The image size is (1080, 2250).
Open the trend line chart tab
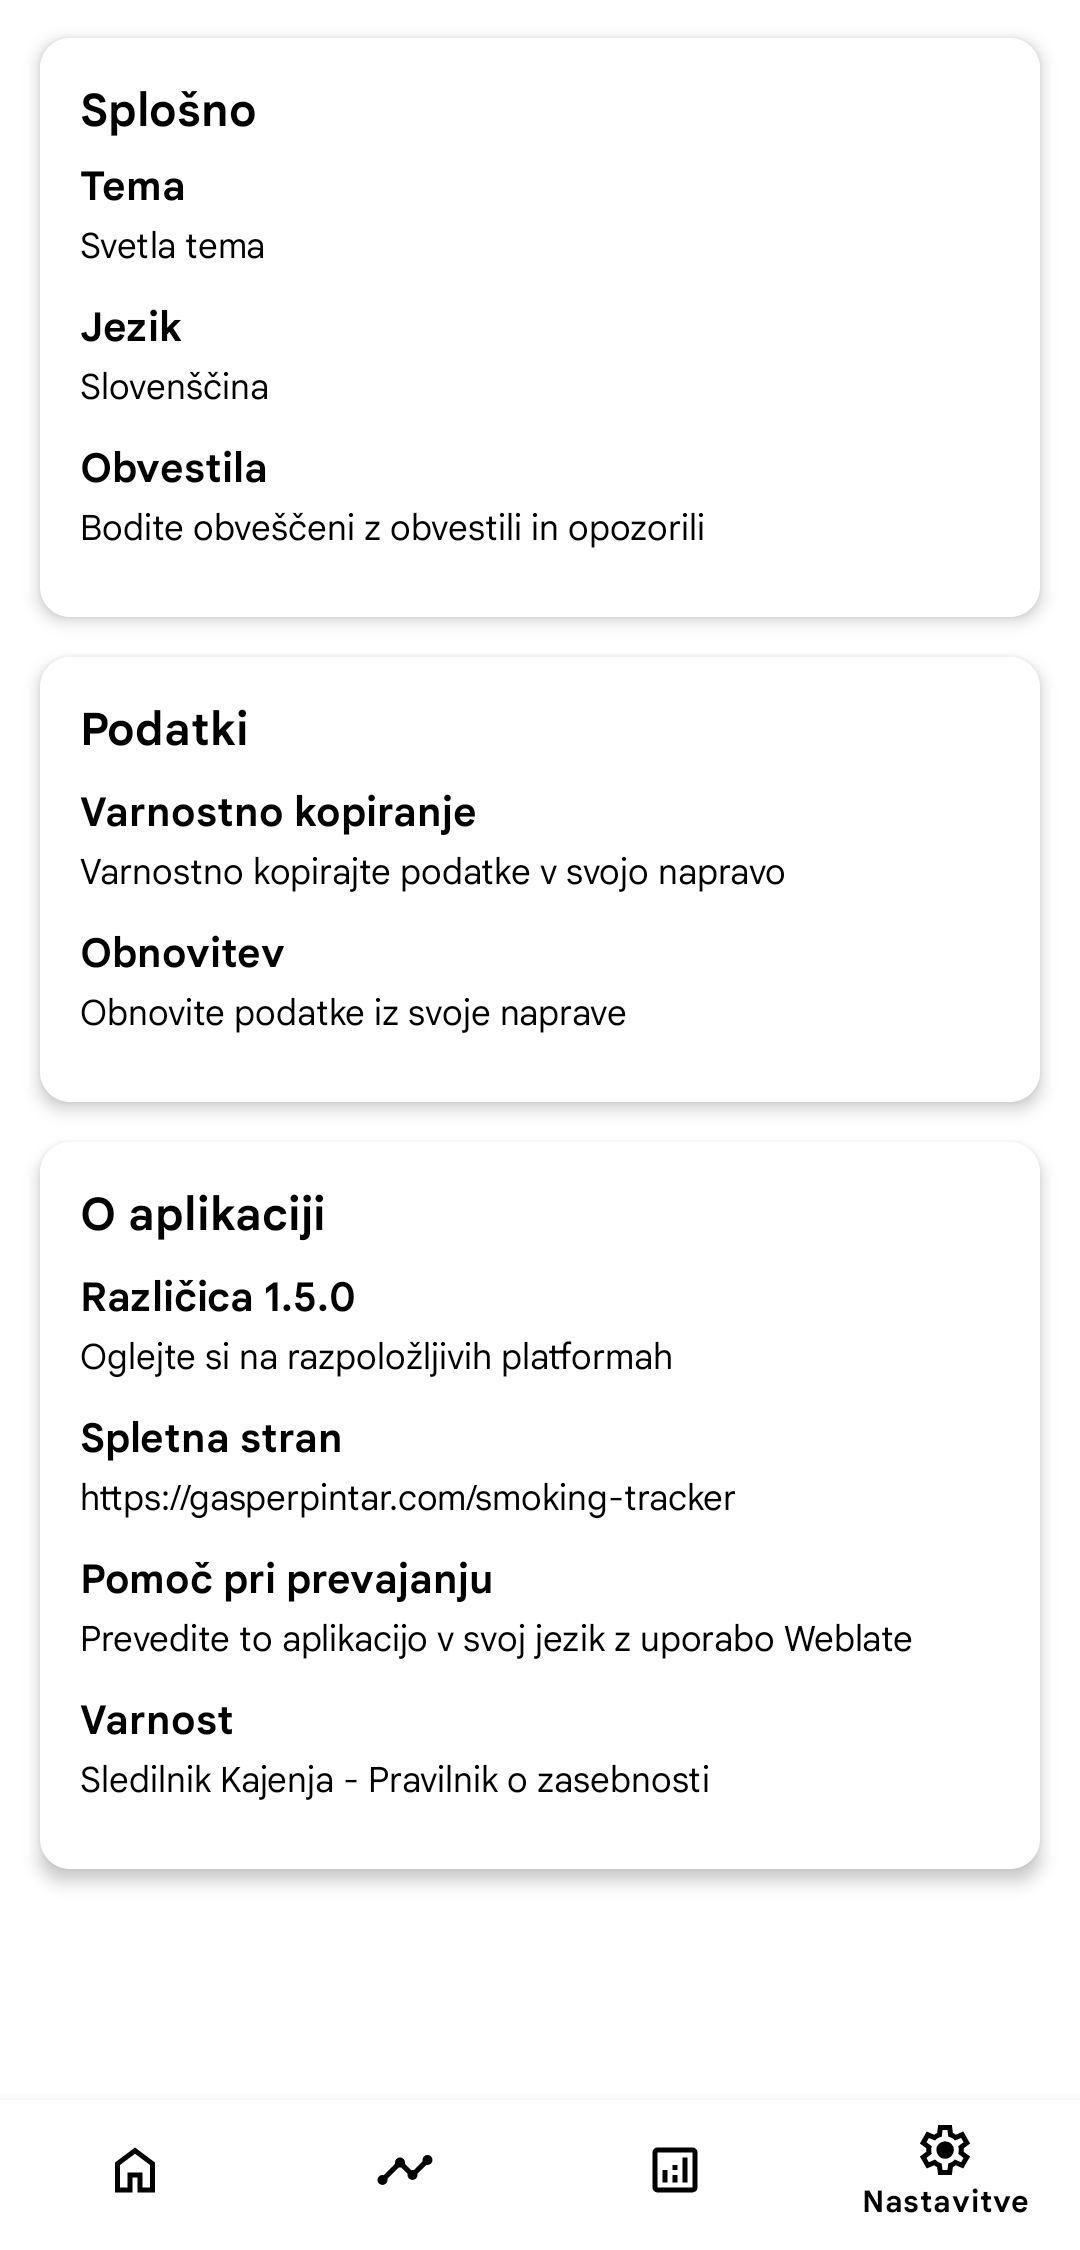(405, 2170)
